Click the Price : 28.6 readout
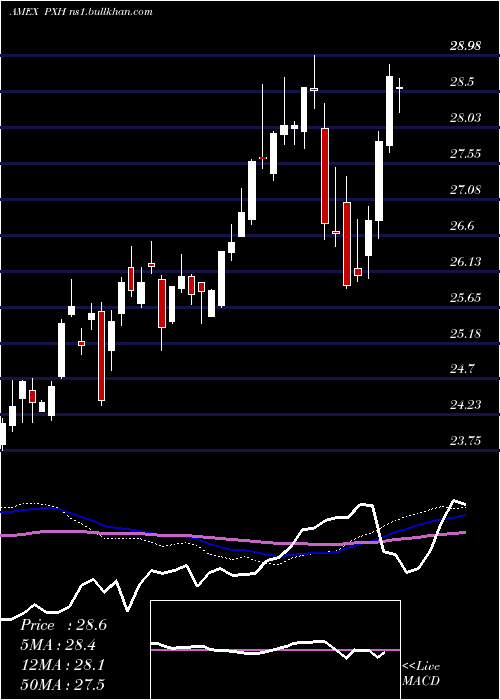The width and height of the screenshot is (500, 700). tap(63, 625)
